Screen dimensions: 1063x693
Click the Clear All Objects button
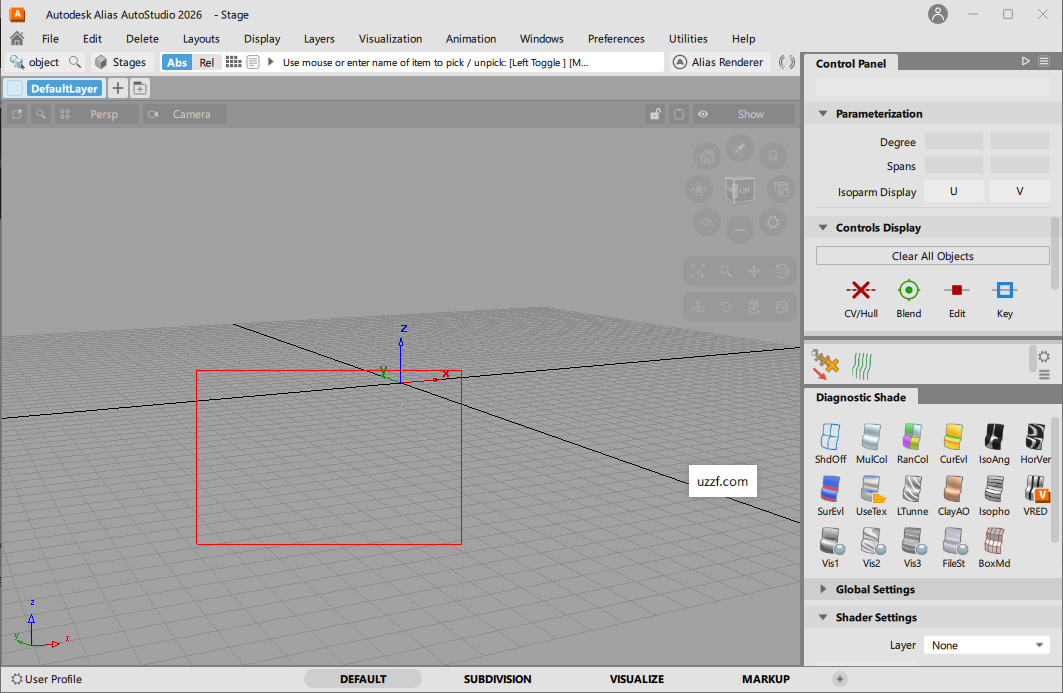pos(932,255)
